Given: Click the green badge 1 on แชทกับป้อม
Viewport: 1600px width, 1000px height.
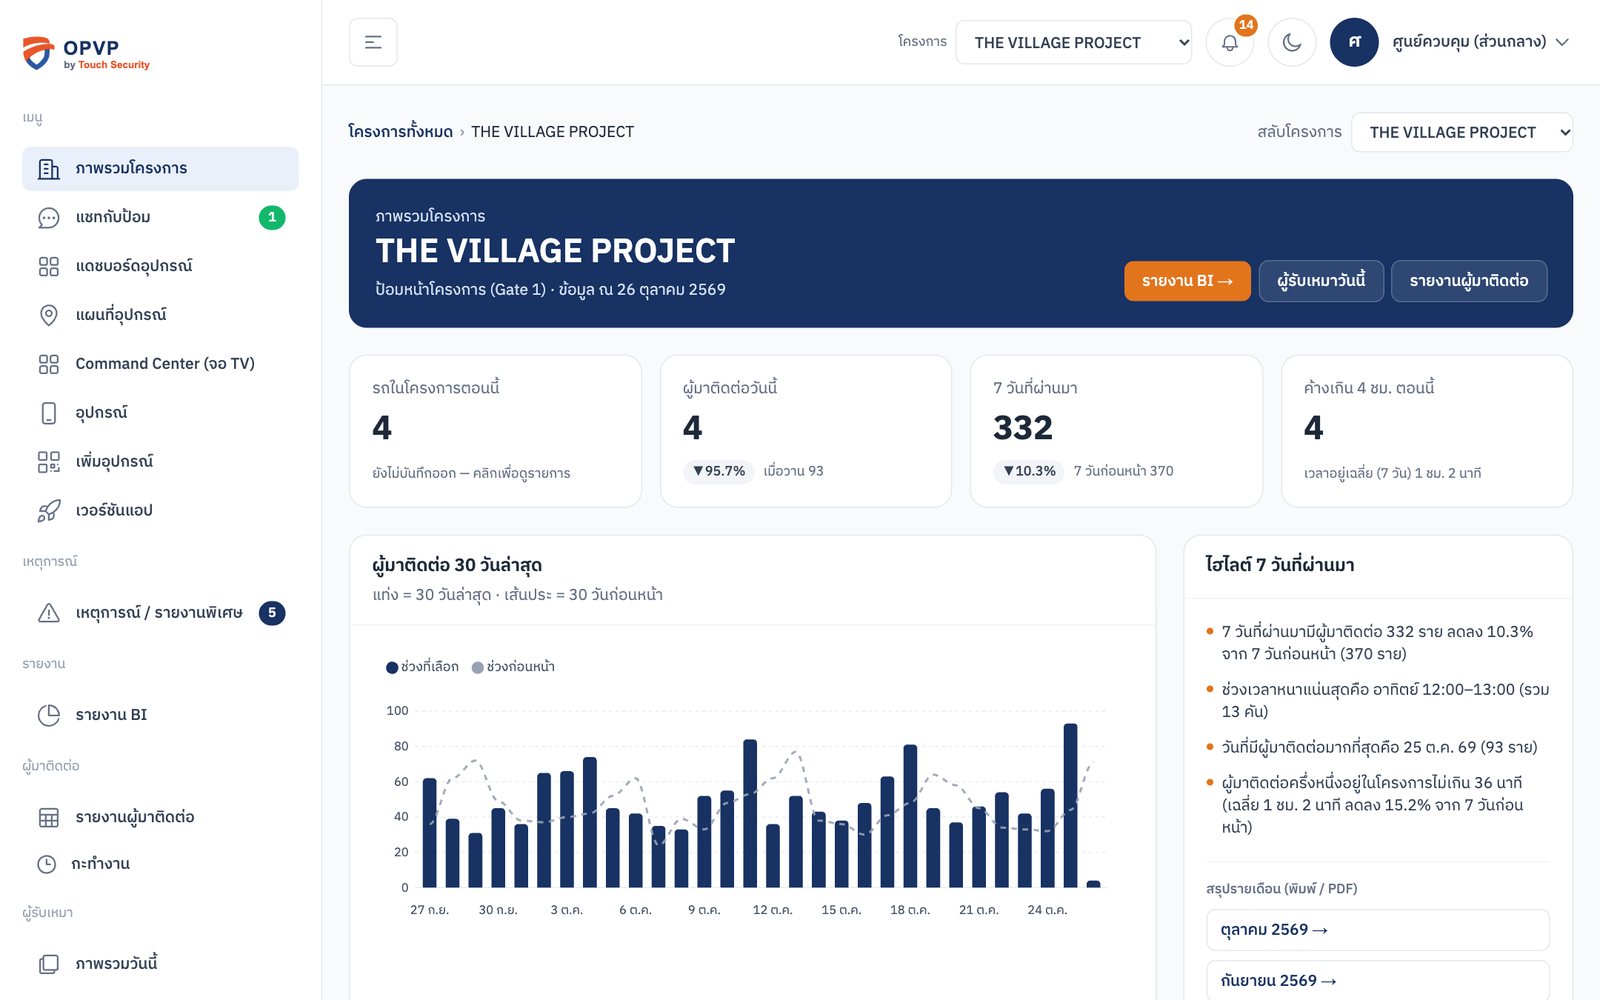Looking at the screenshot, I should pos(272,217).
